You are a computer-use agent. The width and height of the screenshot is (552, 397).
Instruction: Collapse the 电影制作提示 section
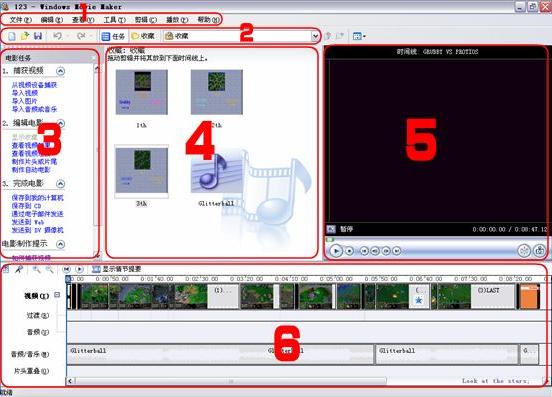[x=61, y=244]
